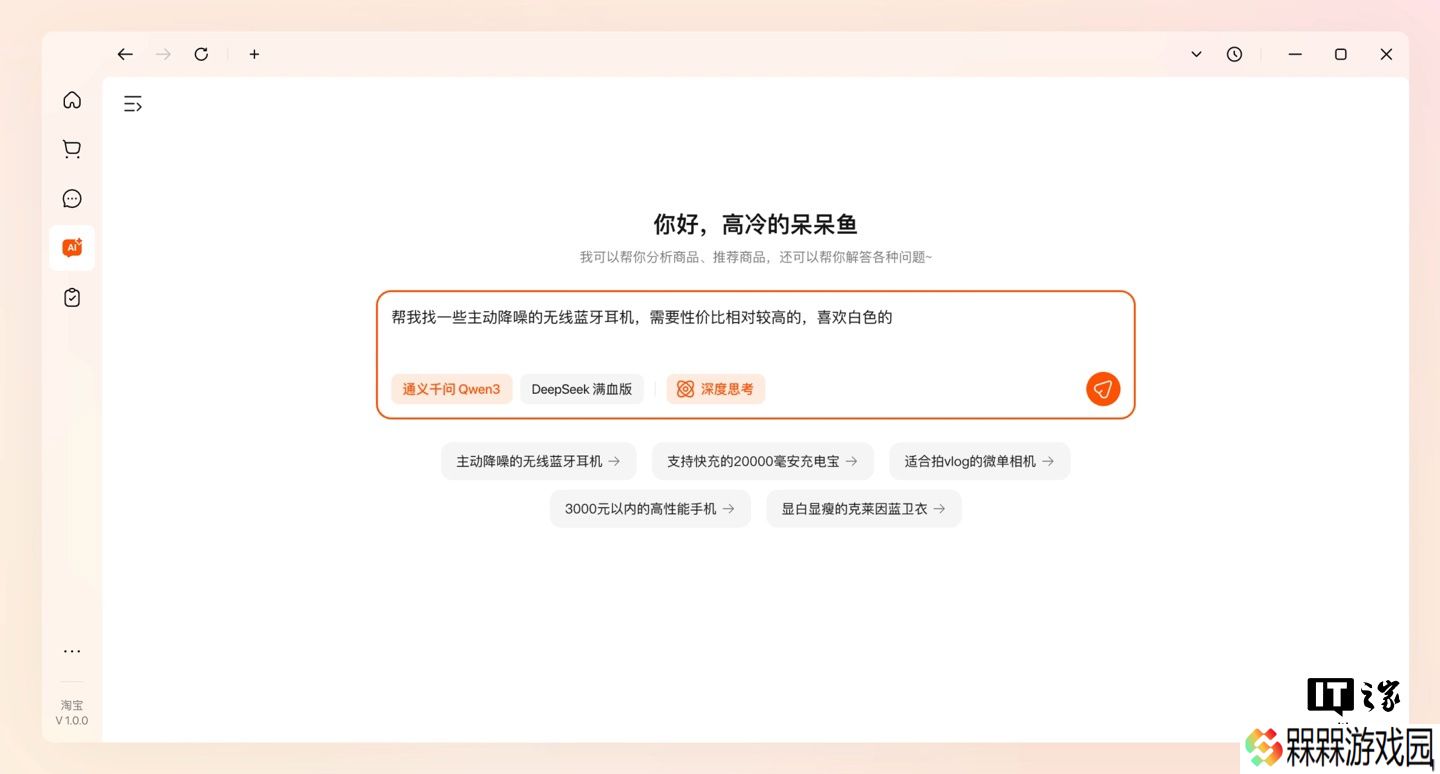1440x774 pixels.
Task: Choose suggestion 支持快充的20000毫安充电宝
Action: 762,461
